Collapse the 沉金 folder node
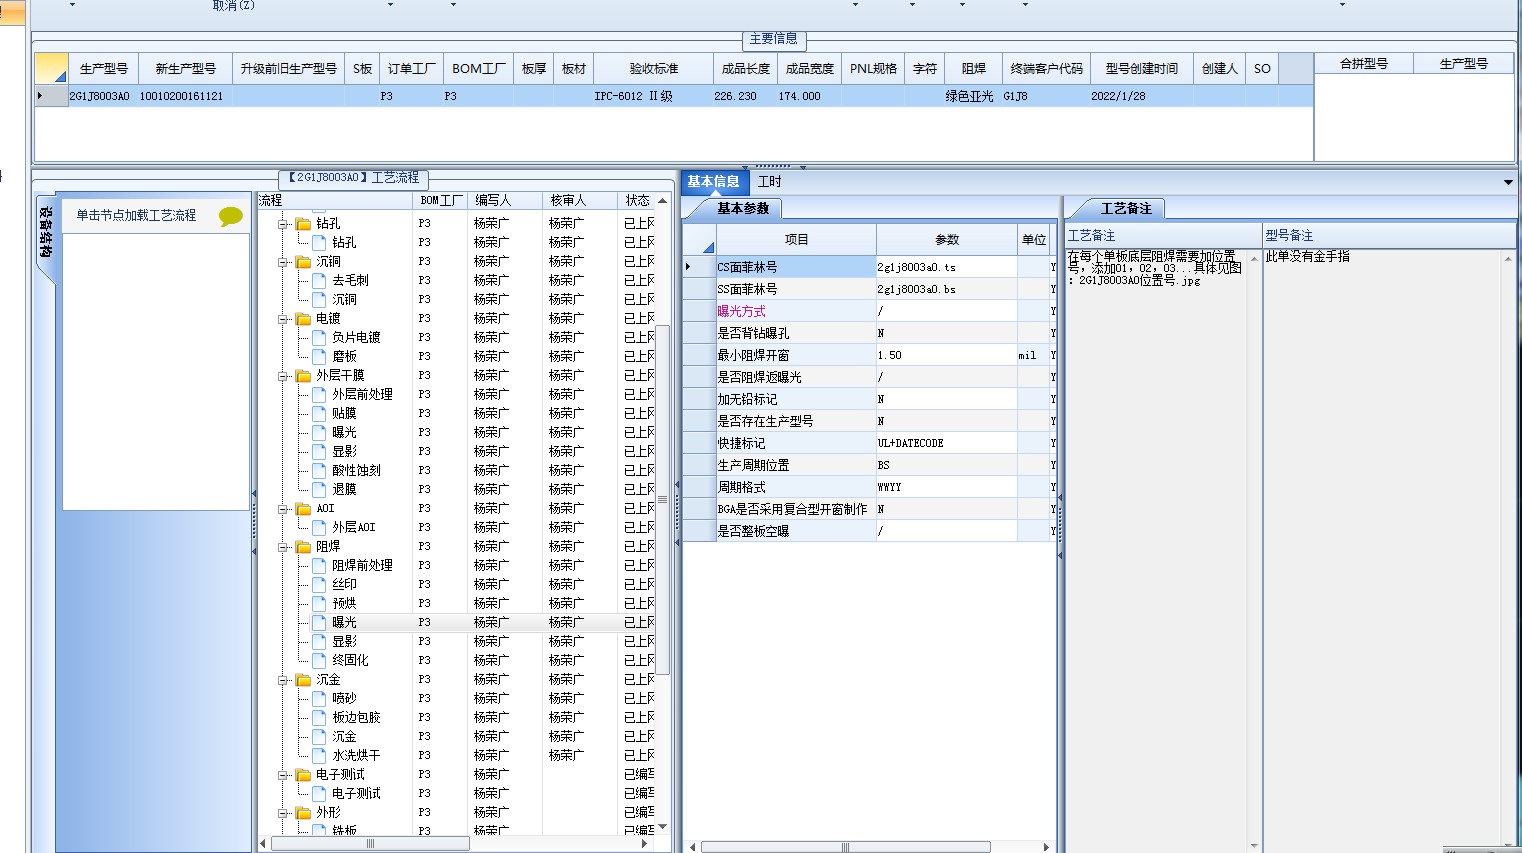This screenshot has height=853, width=1522. pyautogui.click(x=283, y=680)
